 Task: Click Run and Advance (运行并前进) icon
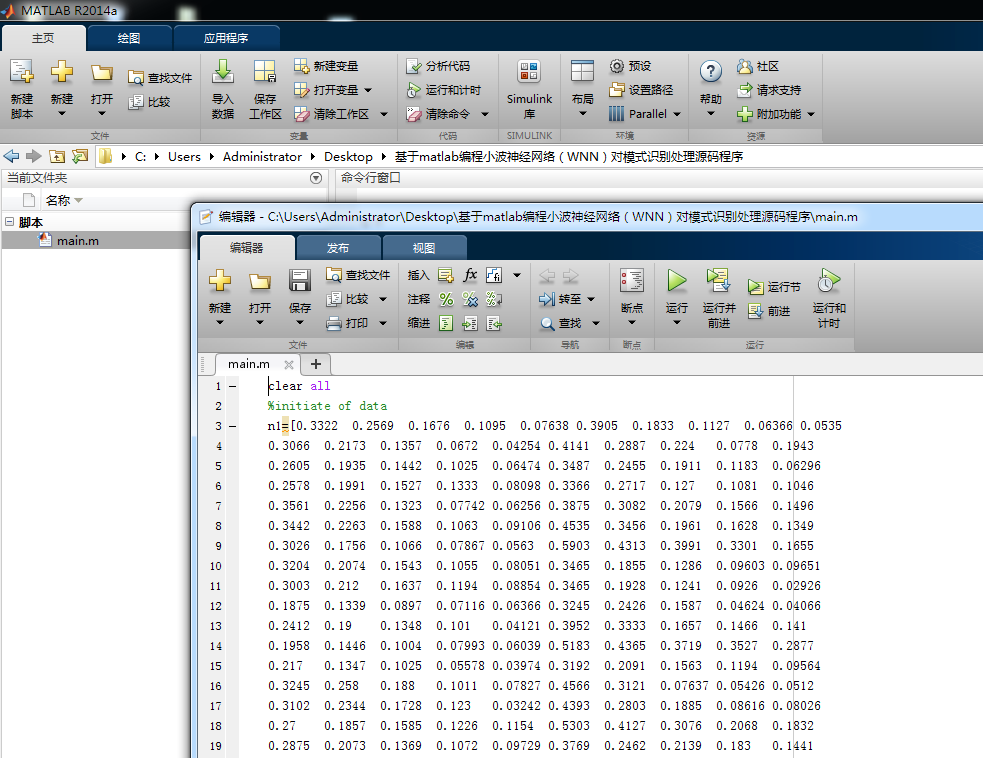(x=718, y=281)
